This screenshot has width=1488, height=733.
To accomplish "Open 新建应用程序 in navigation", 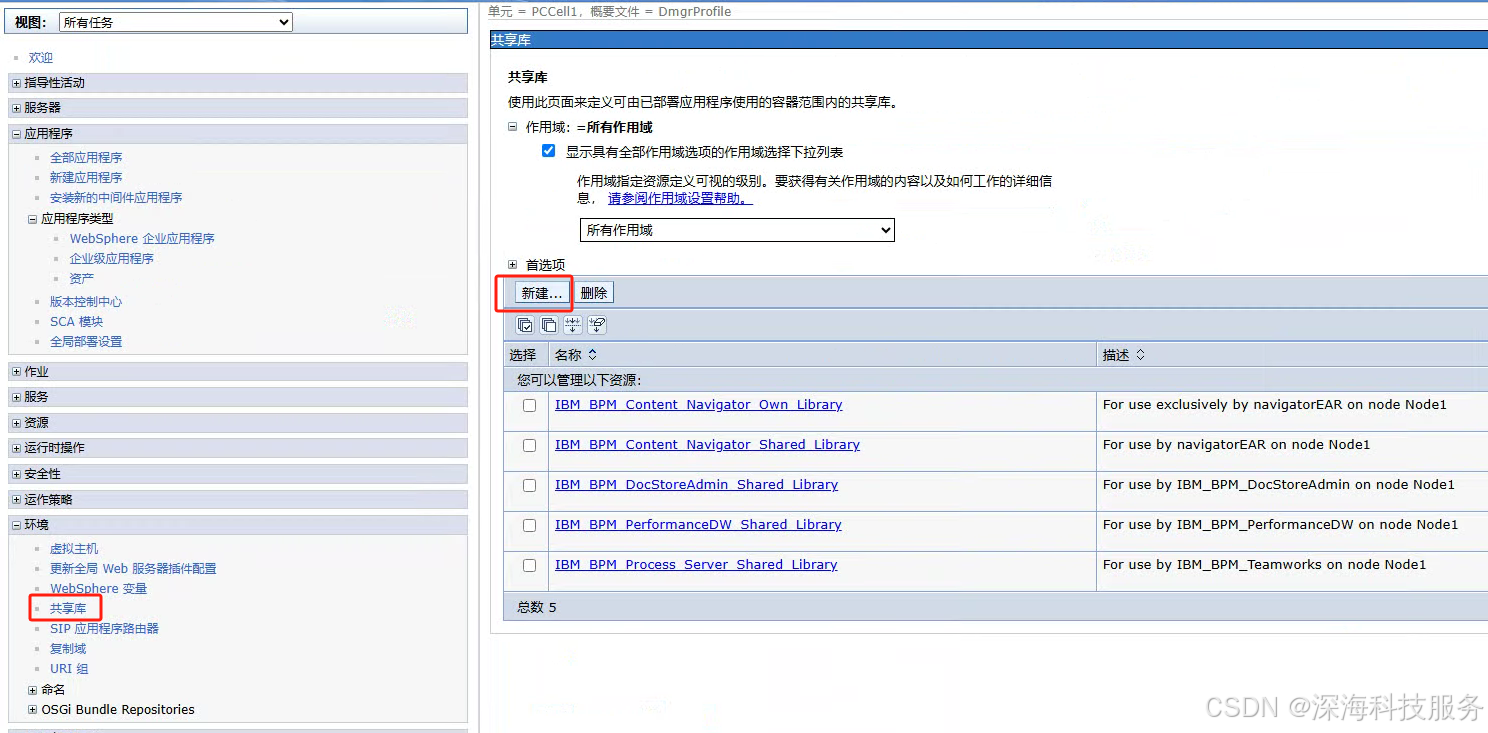I will (x=86, y=178).
